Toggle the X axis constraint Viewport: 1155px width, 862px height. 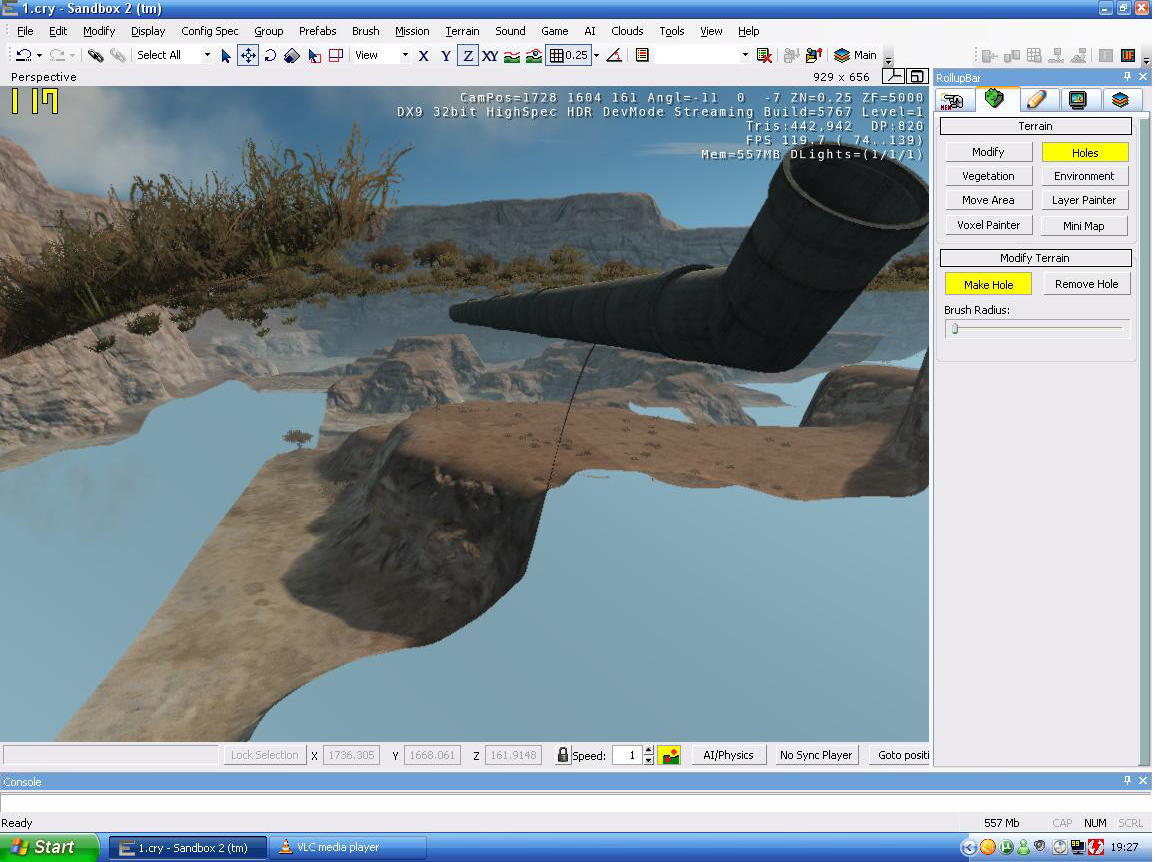[x=424, y=55]
